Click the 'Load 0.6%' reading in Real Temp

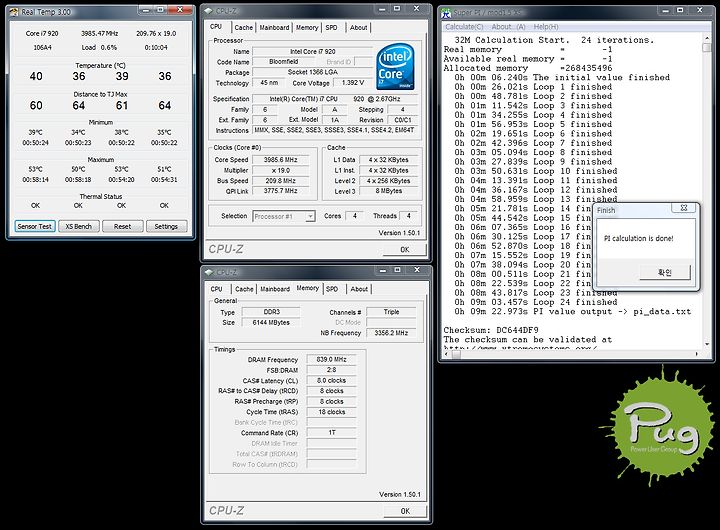[x=99, y=47]
